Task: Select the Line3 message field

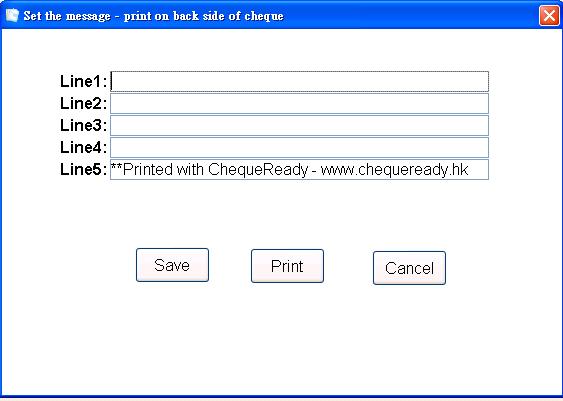Action: click(299, 125)
